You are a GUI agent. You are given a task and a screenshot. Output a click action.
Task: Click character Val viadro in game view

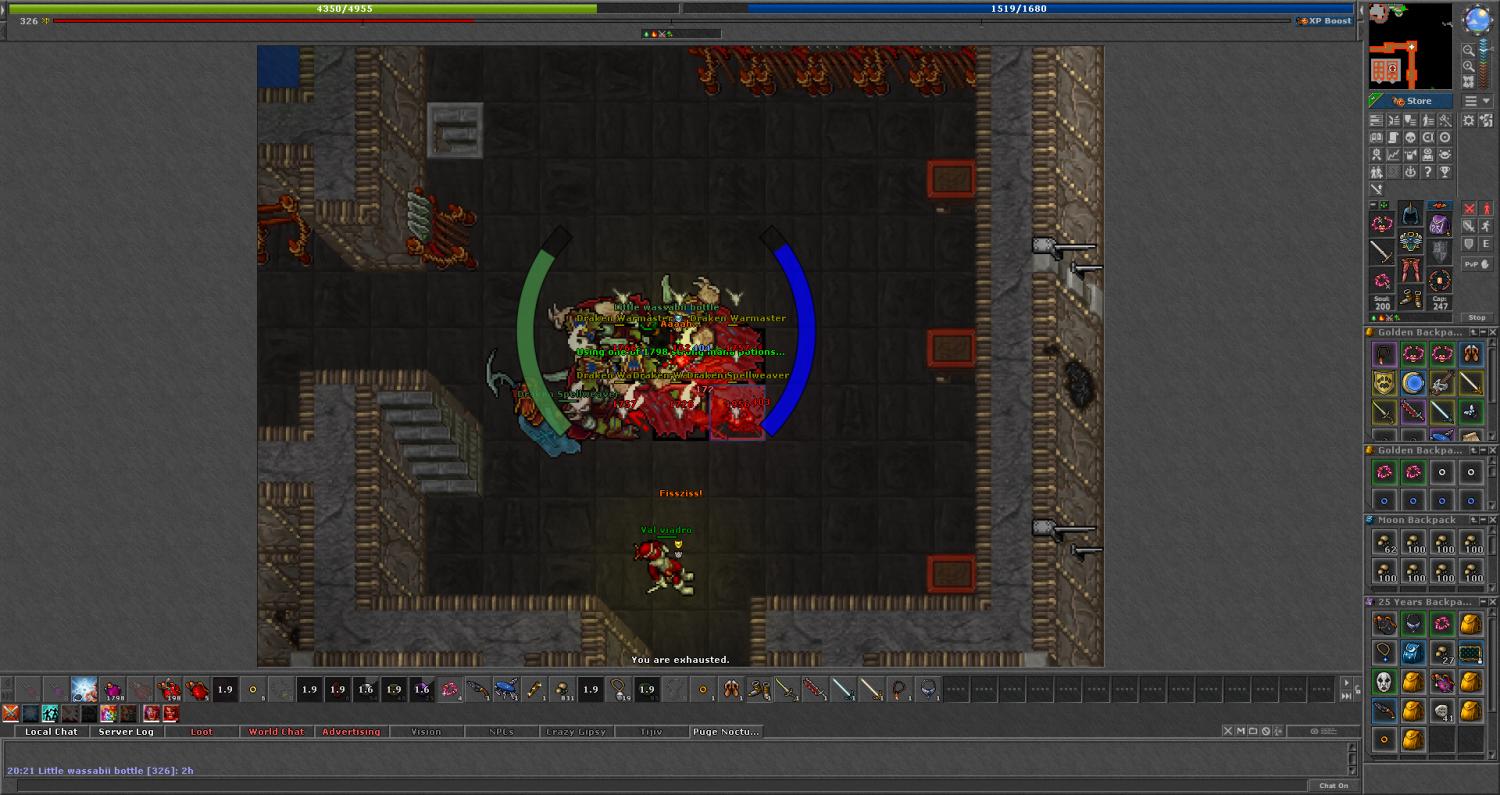[664, 565]
